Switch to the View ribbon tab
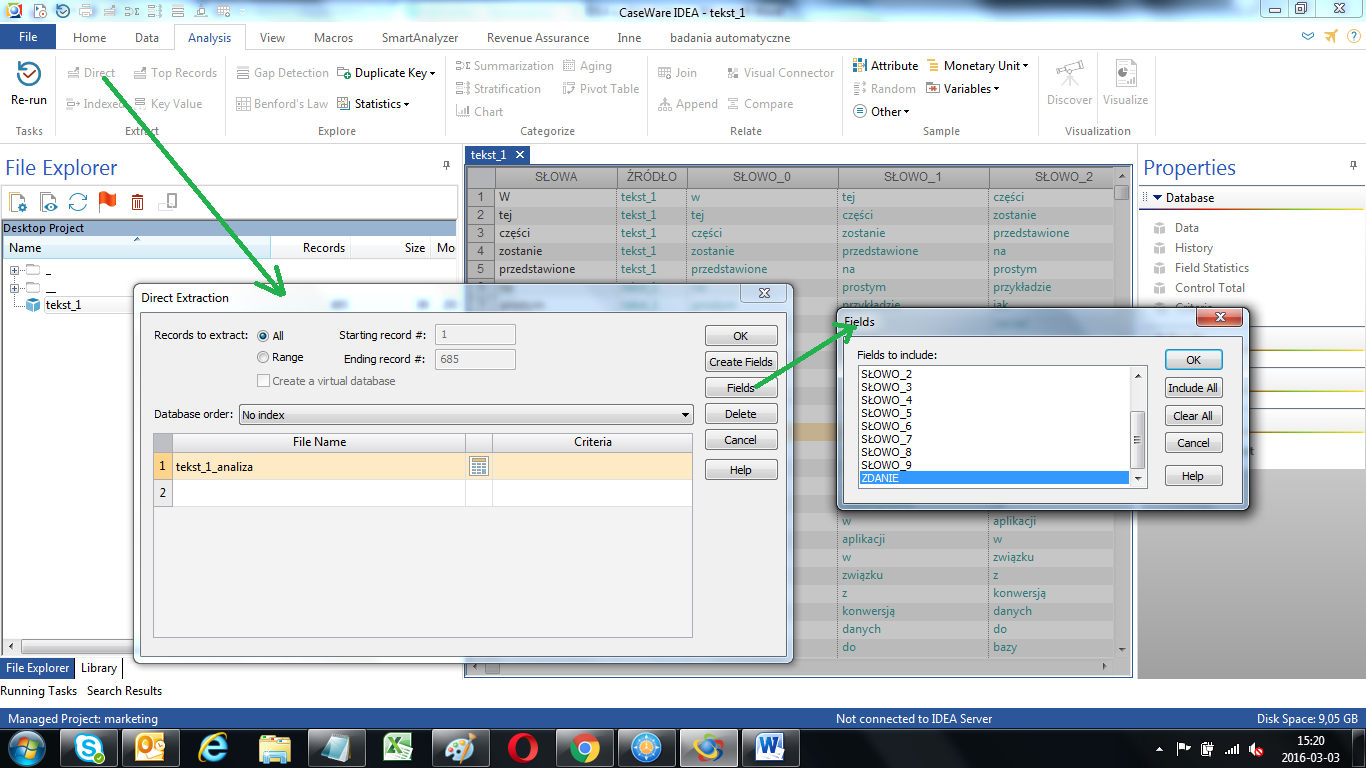Viewport: 1366px width, 768px height. tap(272, 38)
